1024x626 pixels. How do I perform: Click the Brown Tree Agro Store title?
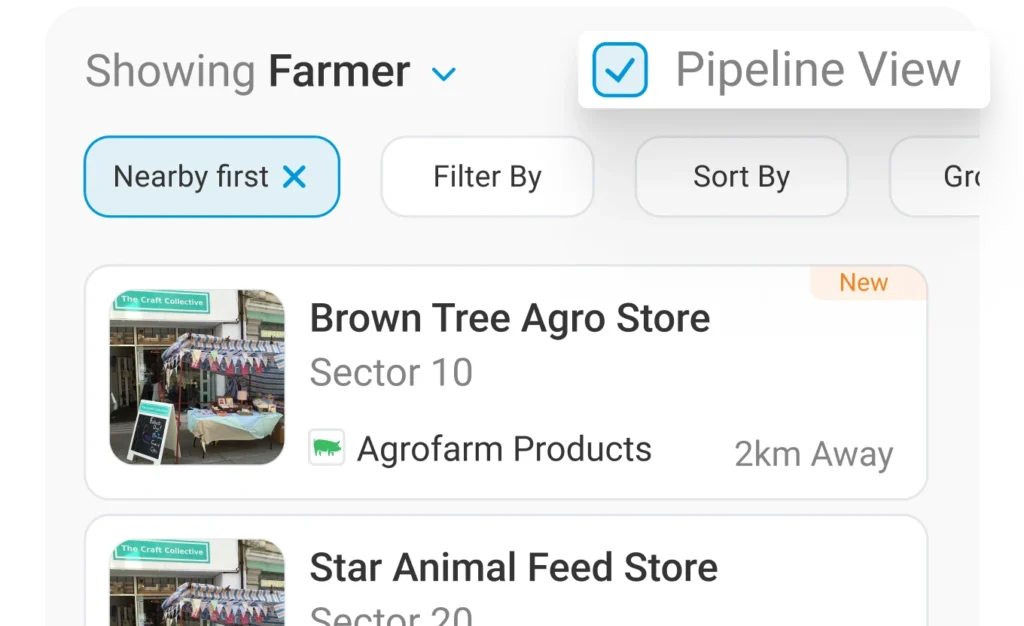tap(509, 319)
